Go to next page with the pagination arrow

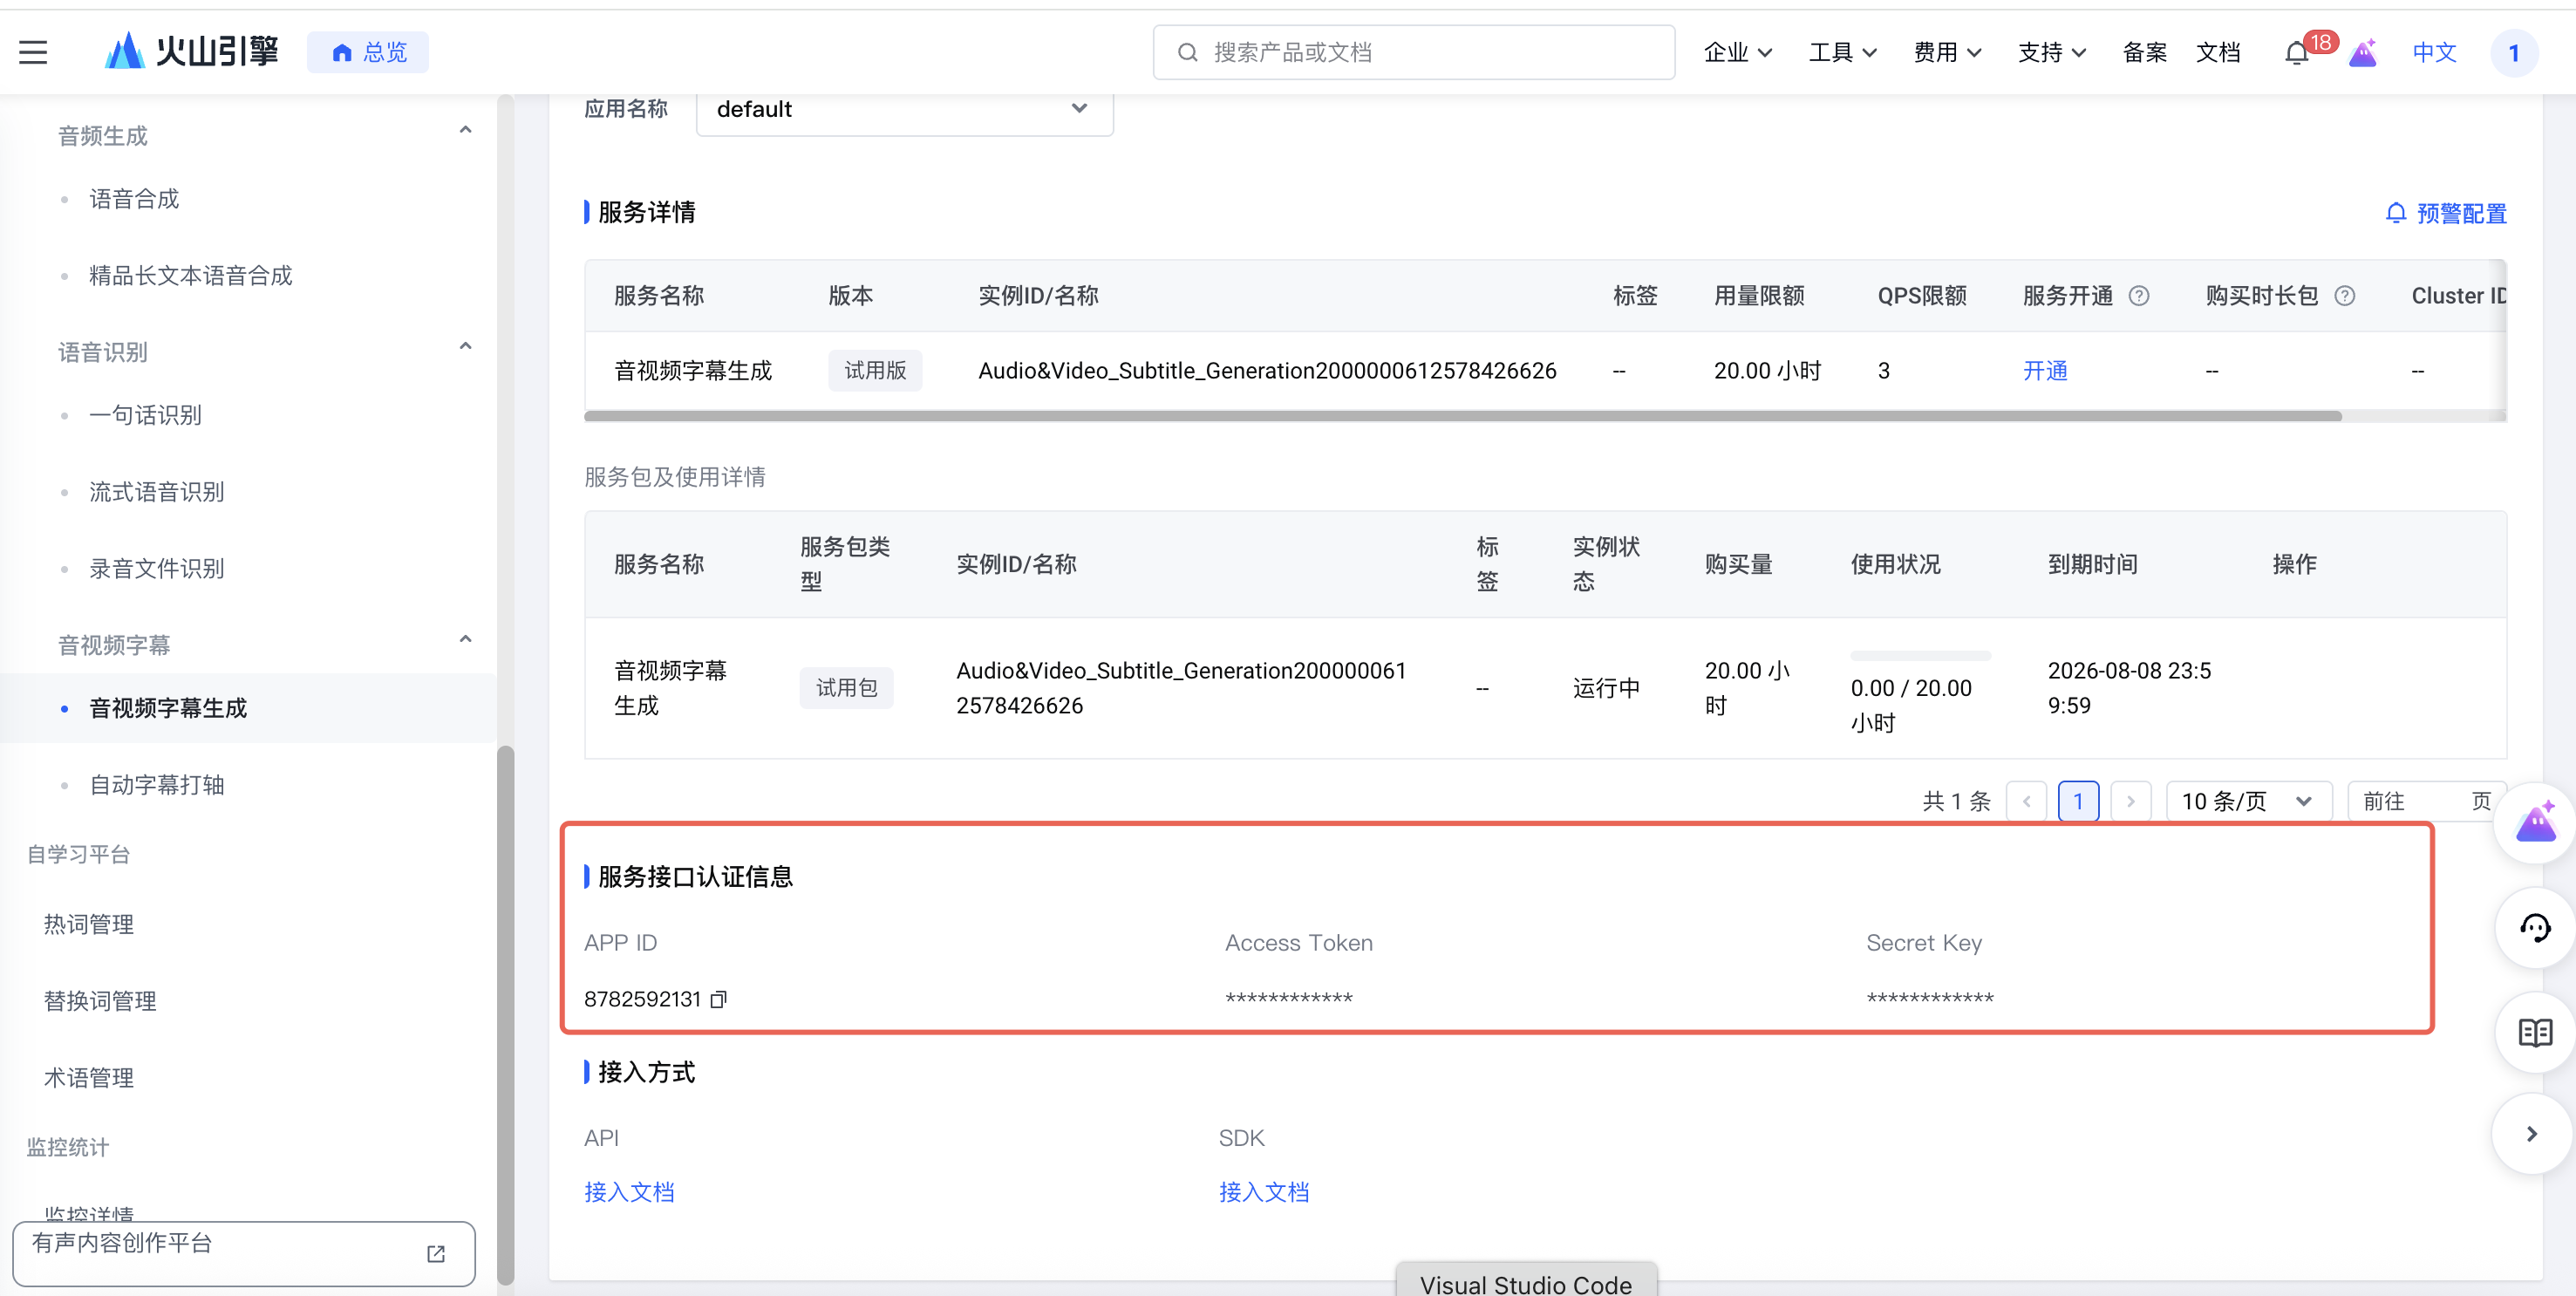pyautogui.click(x=2131, y=800)
